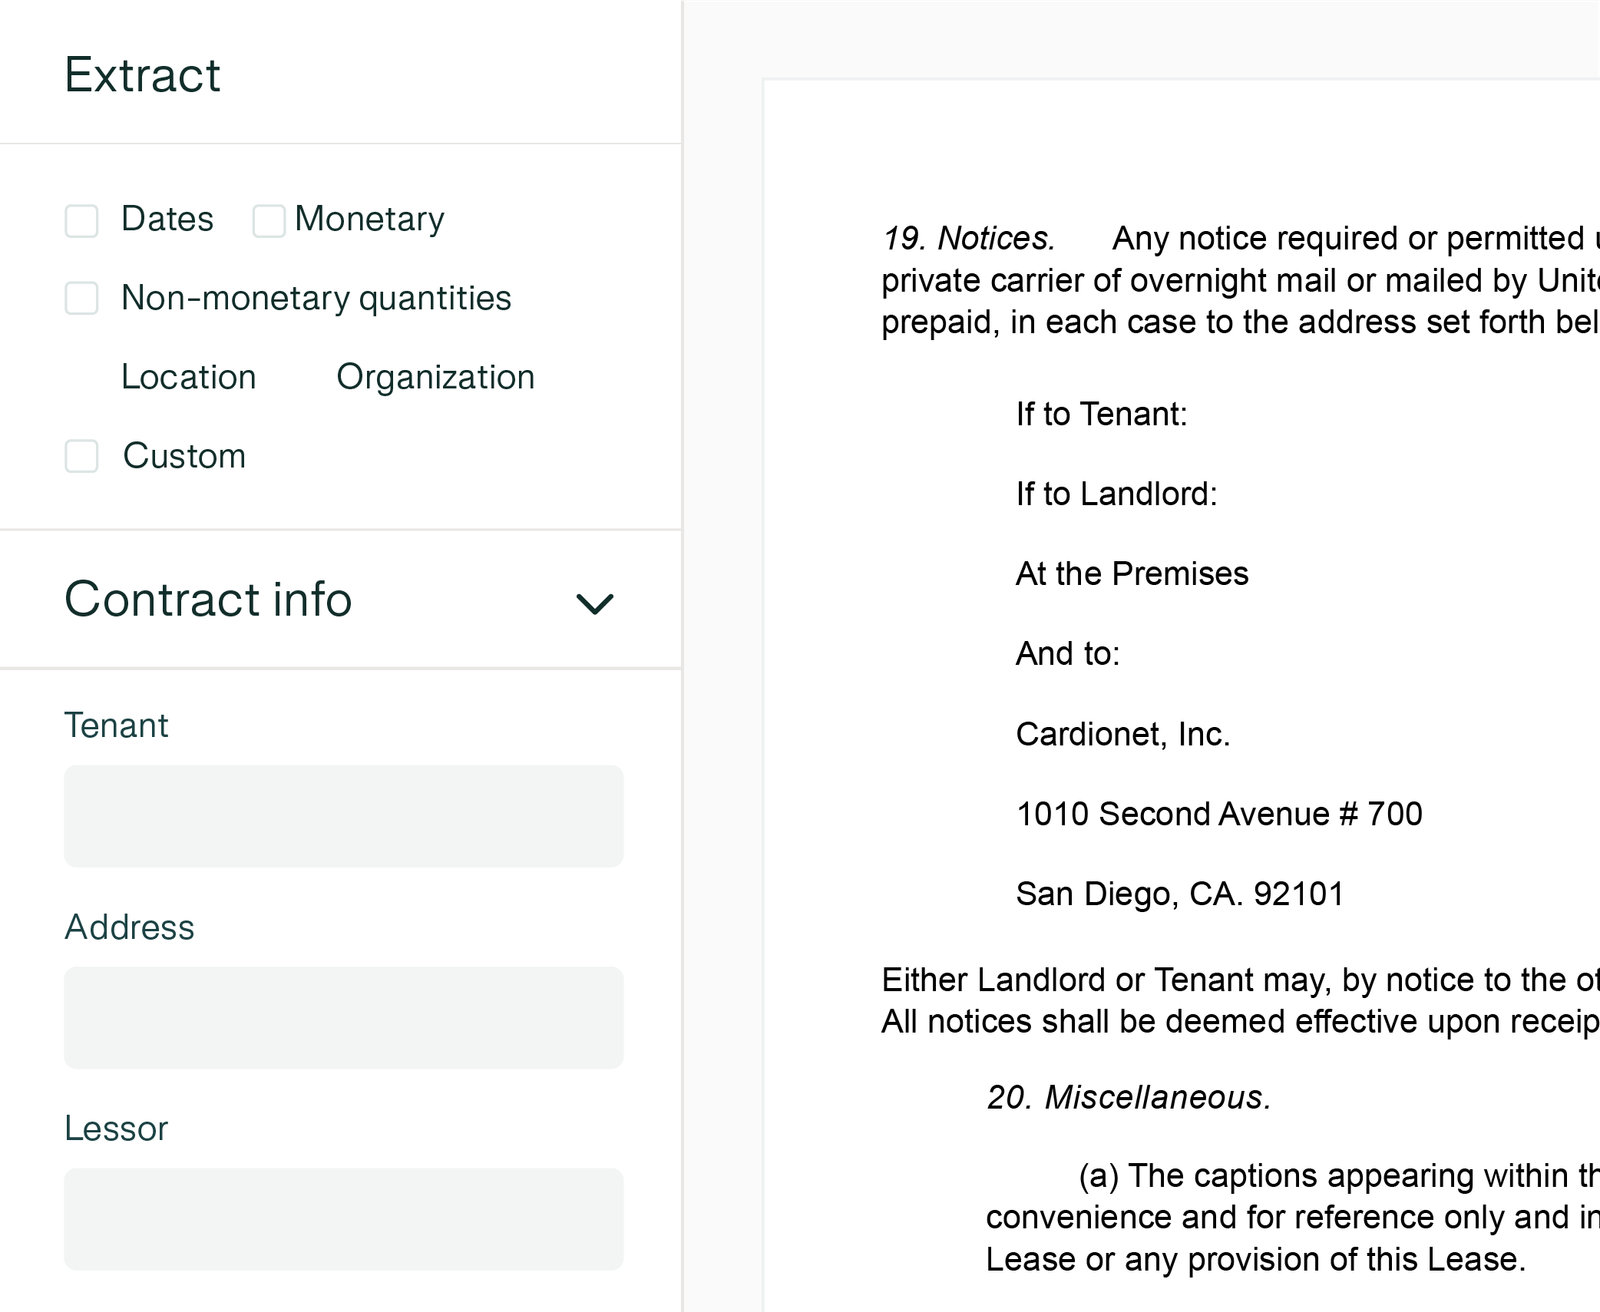
Task: Click the 19. Notices section heading
Action: coord(968,238)
